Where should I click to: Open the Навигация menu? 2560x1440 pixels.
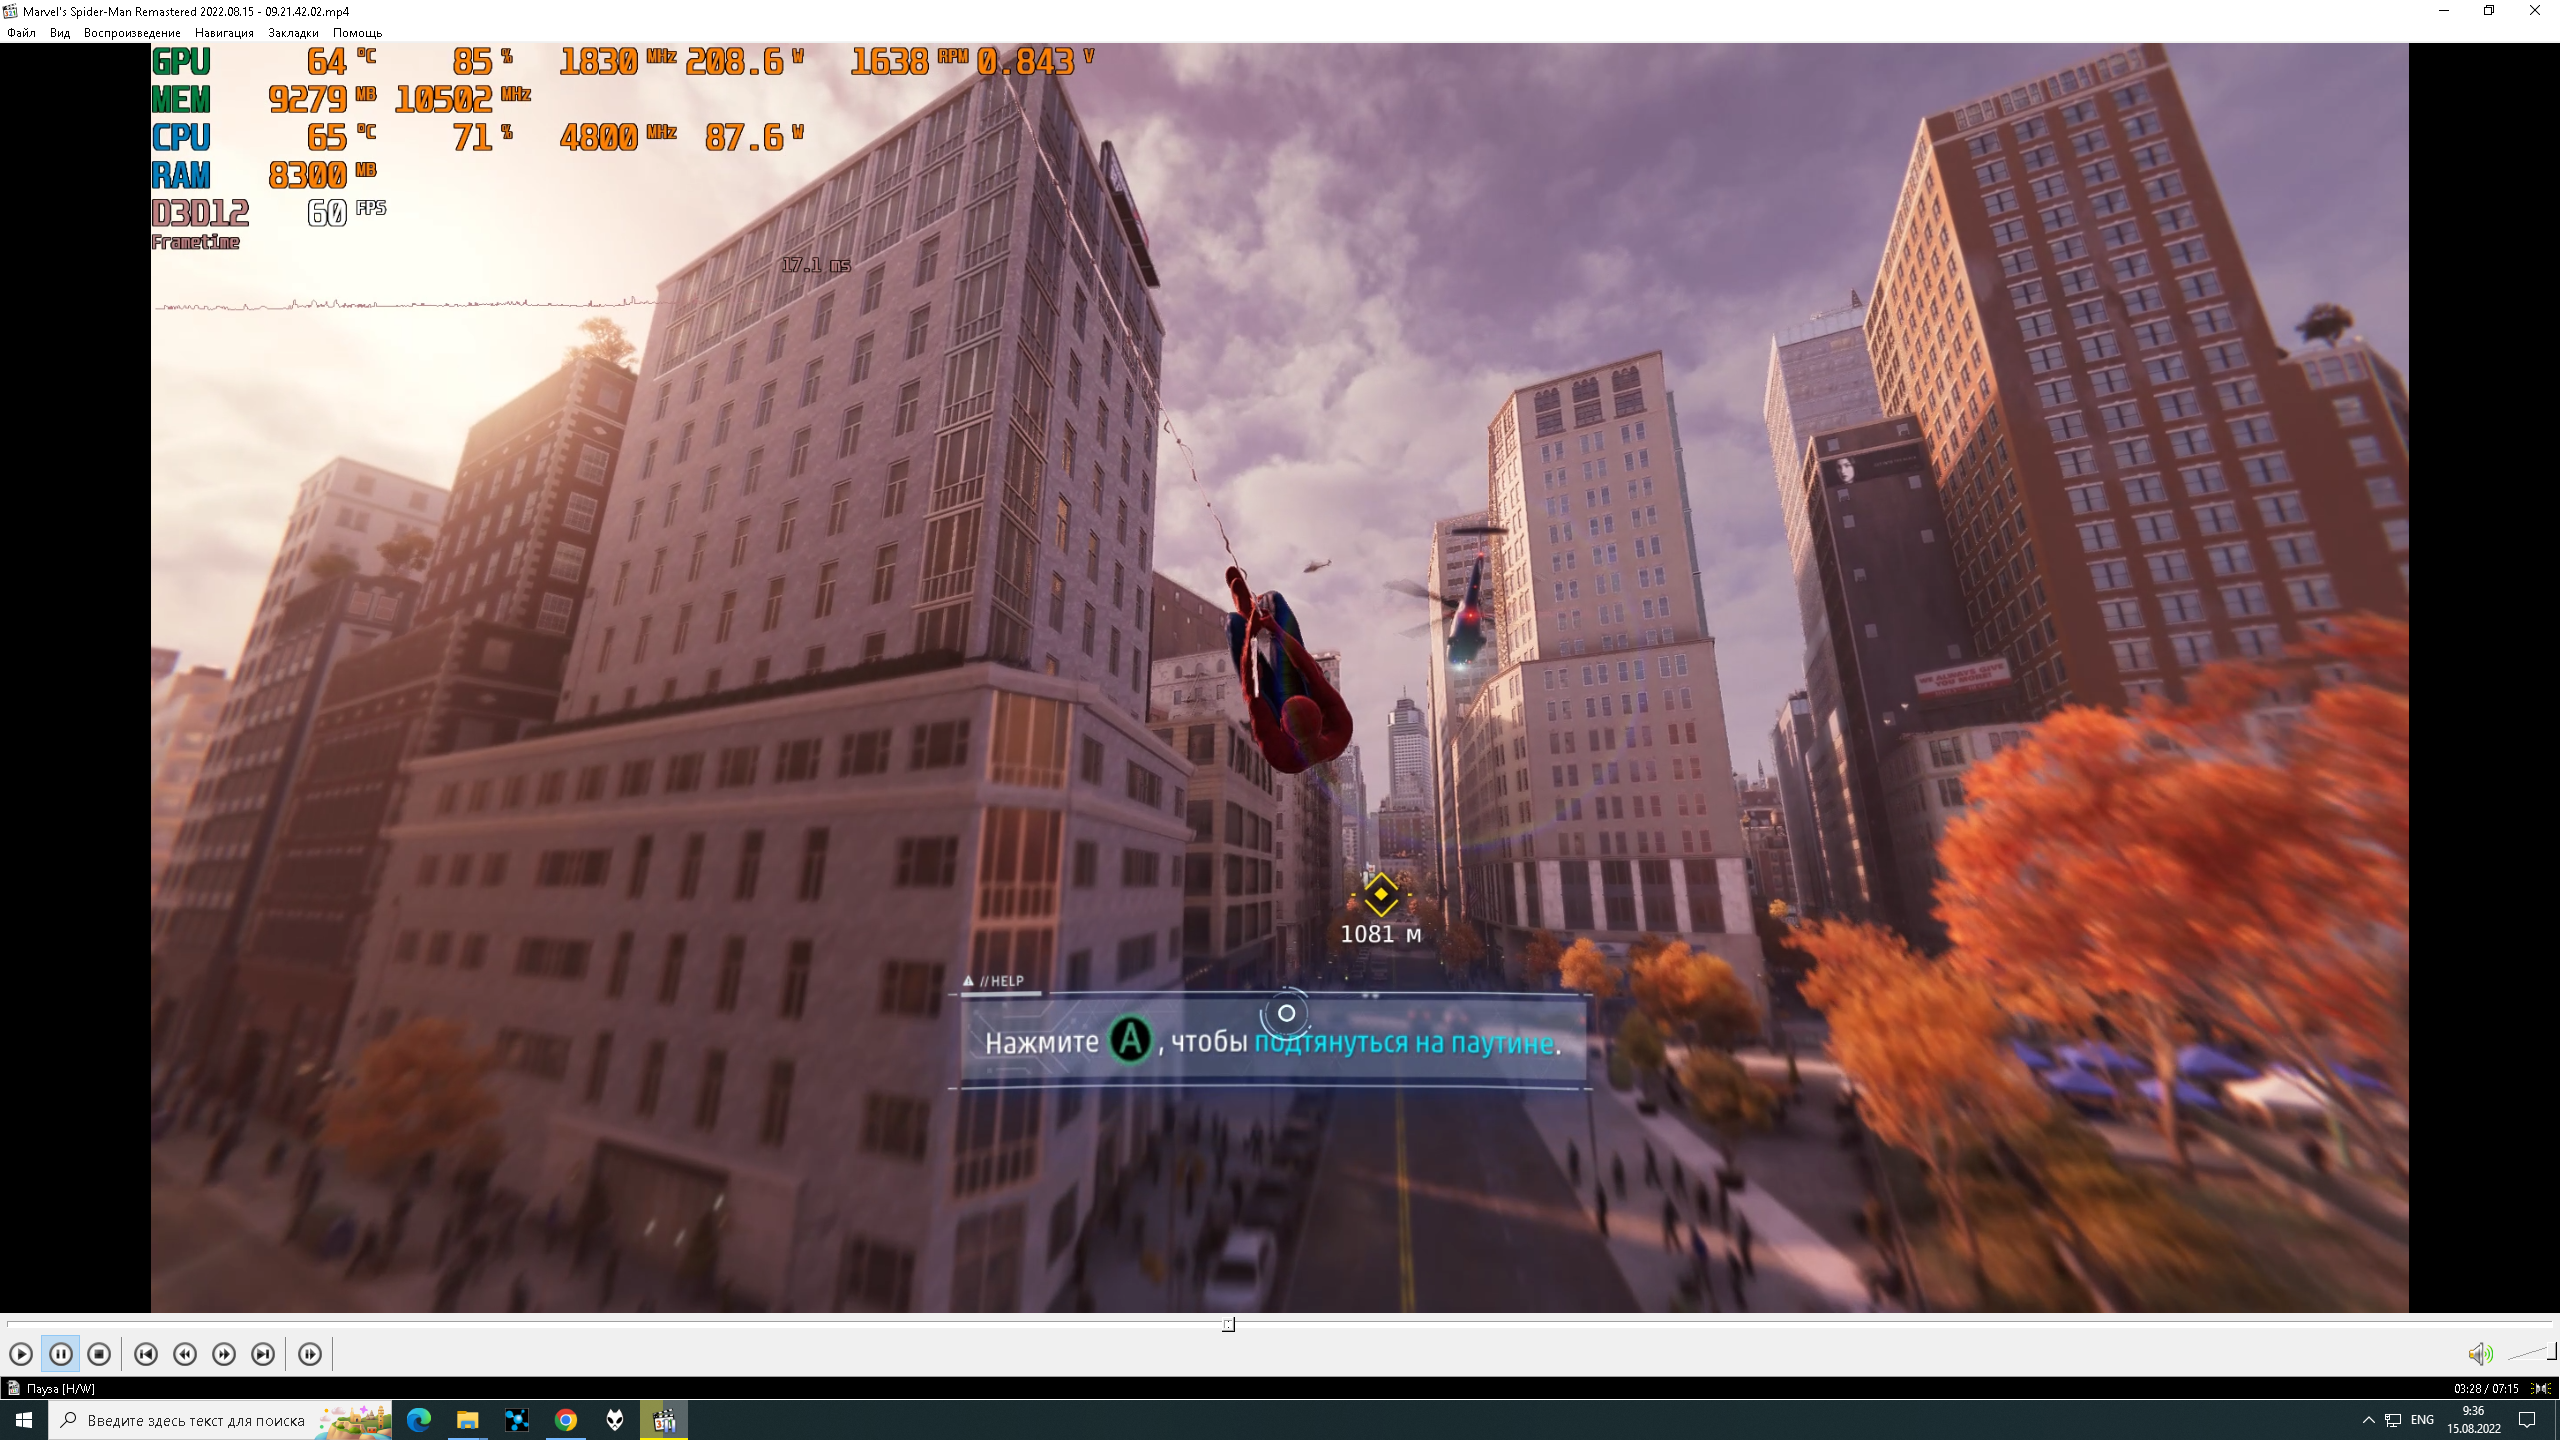click(224, 33)
